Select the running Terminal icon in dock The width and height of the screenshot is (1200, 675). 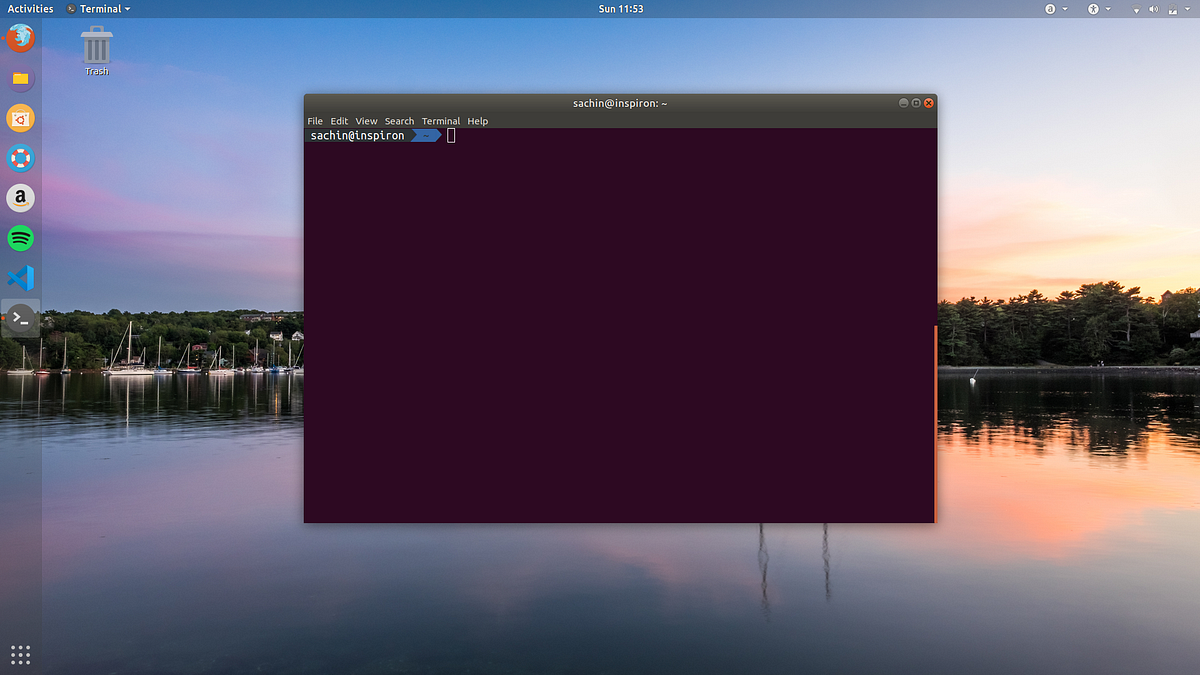click(x=20, y=318)
